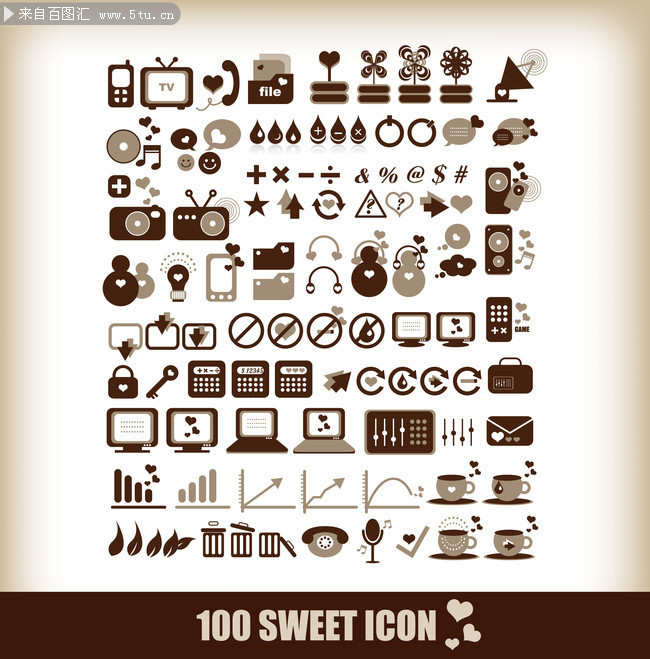Click the rotary telephone icon
The height and width of the screenshot is (659, 650).
click(325, 541)
